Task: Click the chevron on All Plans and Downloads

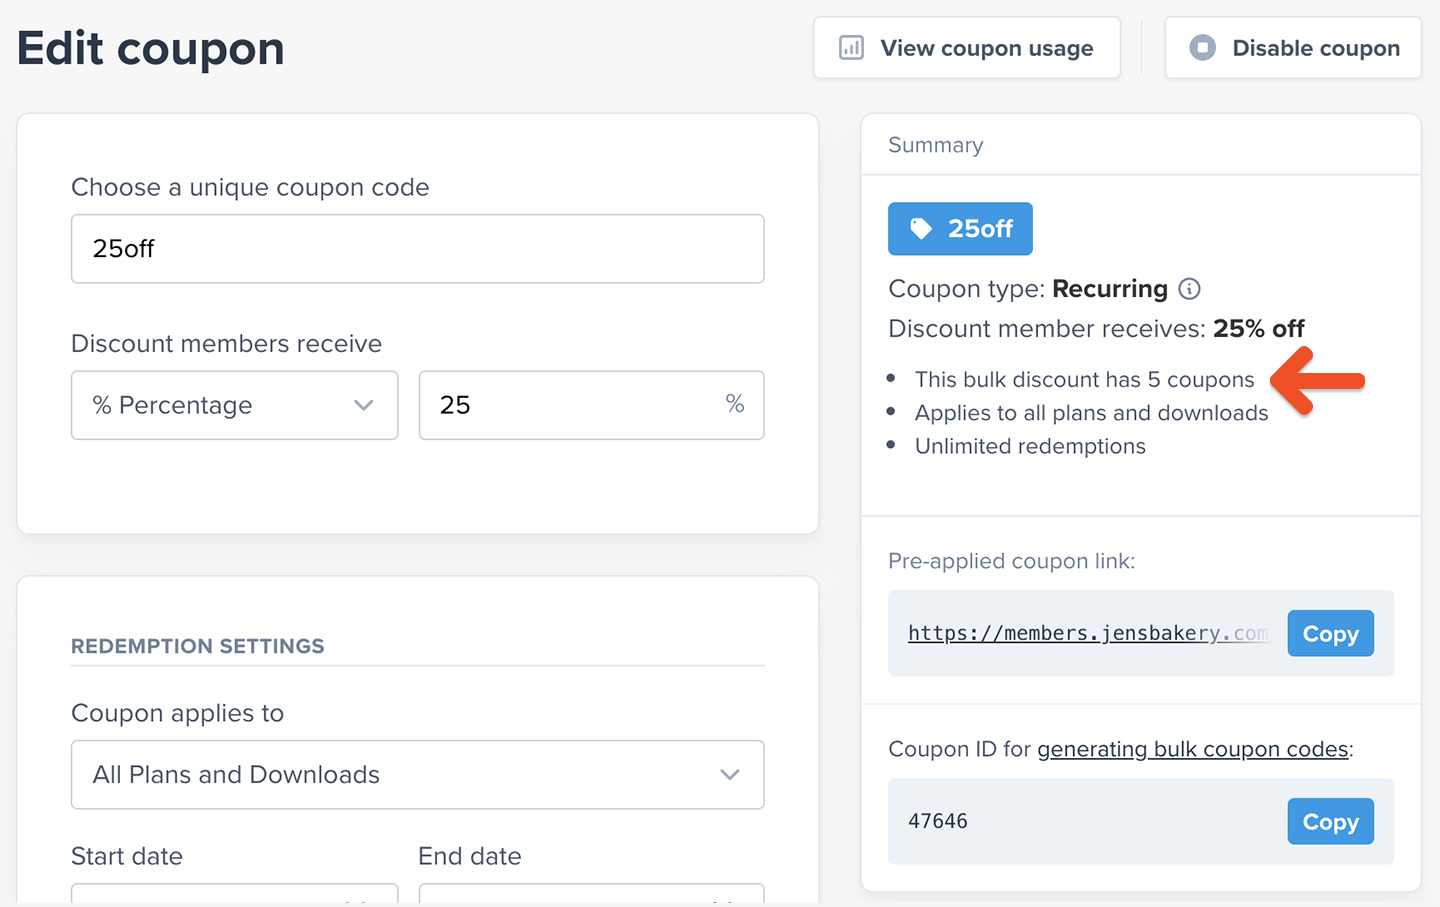Action: click(x=730, y=775)
